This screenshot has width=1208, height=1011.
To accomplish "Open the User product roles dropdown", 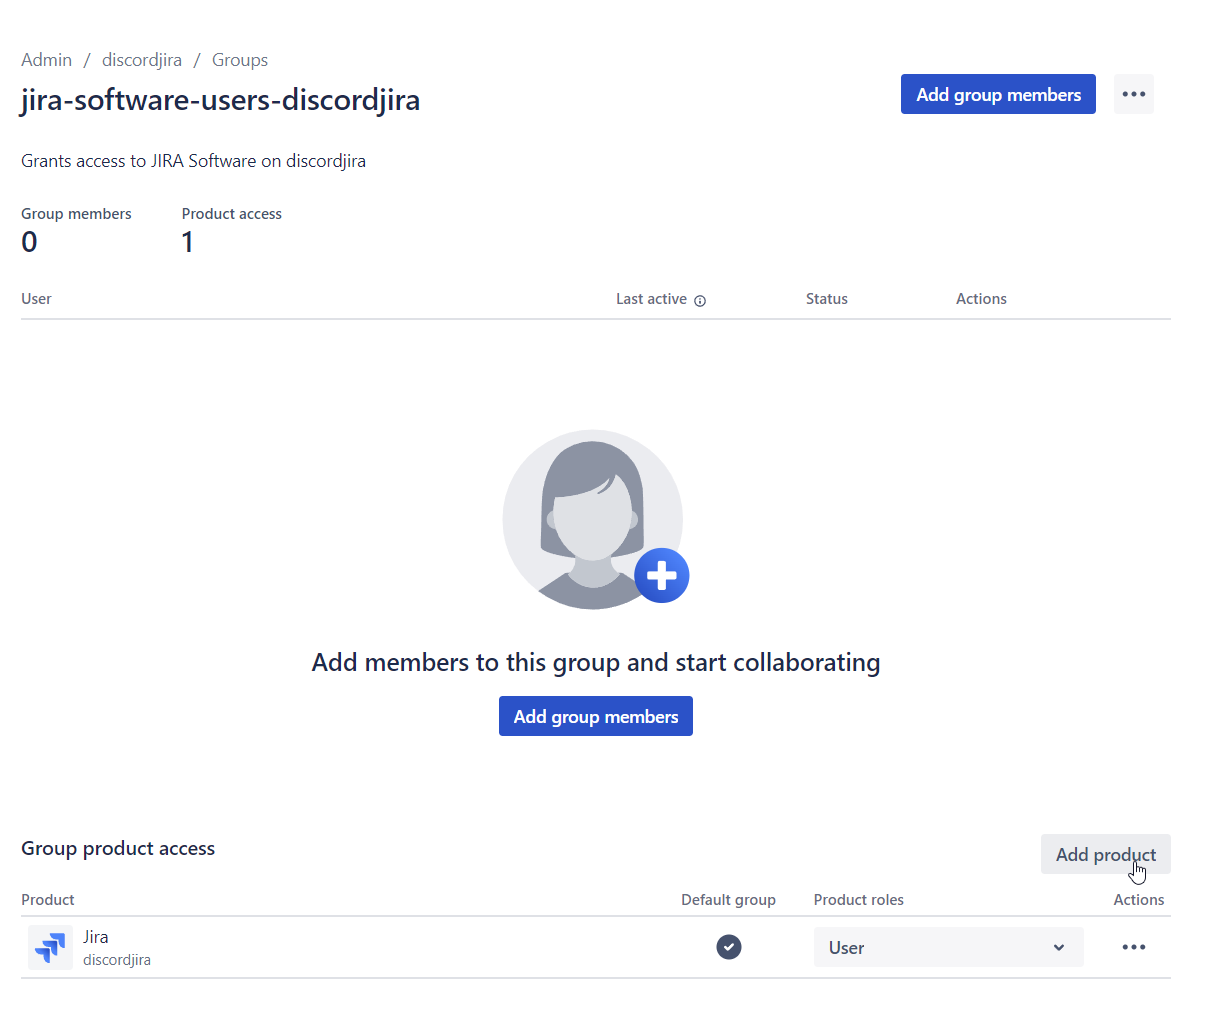I will pyautogui.click(x=948, y=947).
